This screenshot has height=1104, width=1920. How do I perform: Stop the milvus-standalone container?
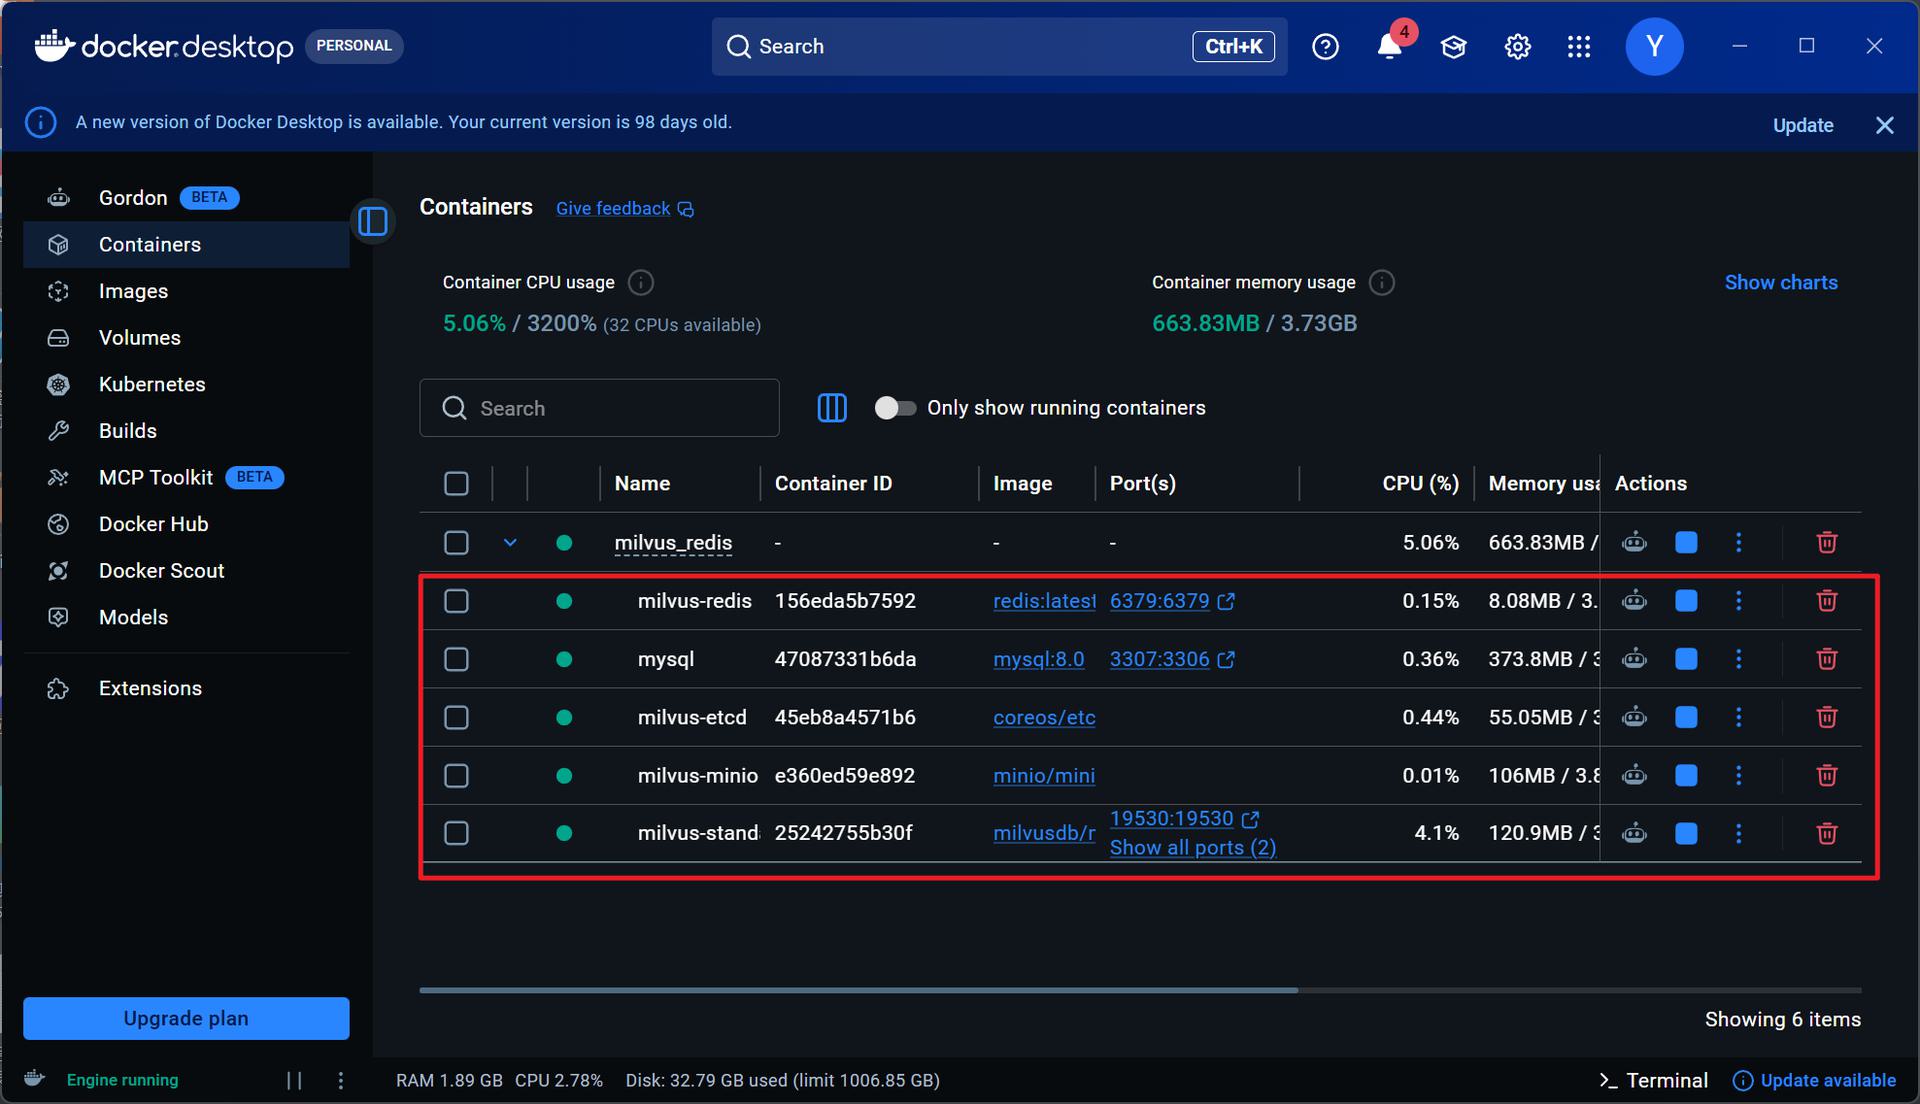tap(1686, 833)
